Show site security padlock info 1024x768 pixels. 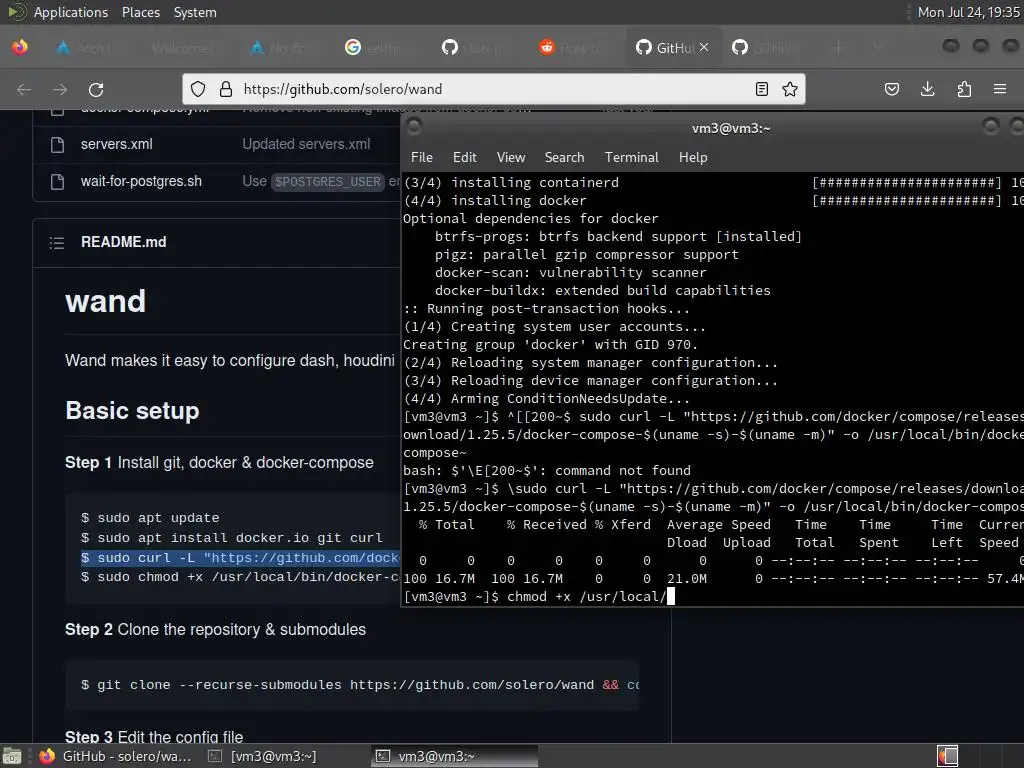(225, 89)
